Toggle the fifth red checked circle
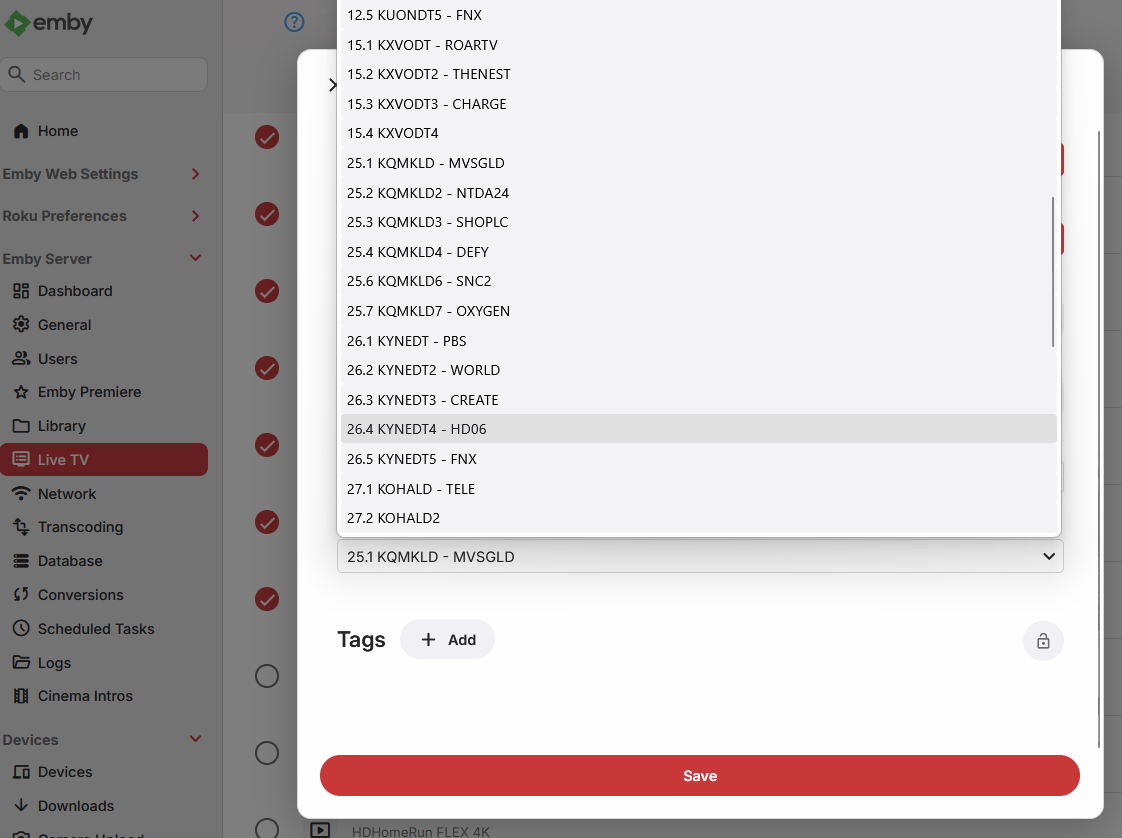Screen dimensions: 1122x838 click(x=267, y=445)
